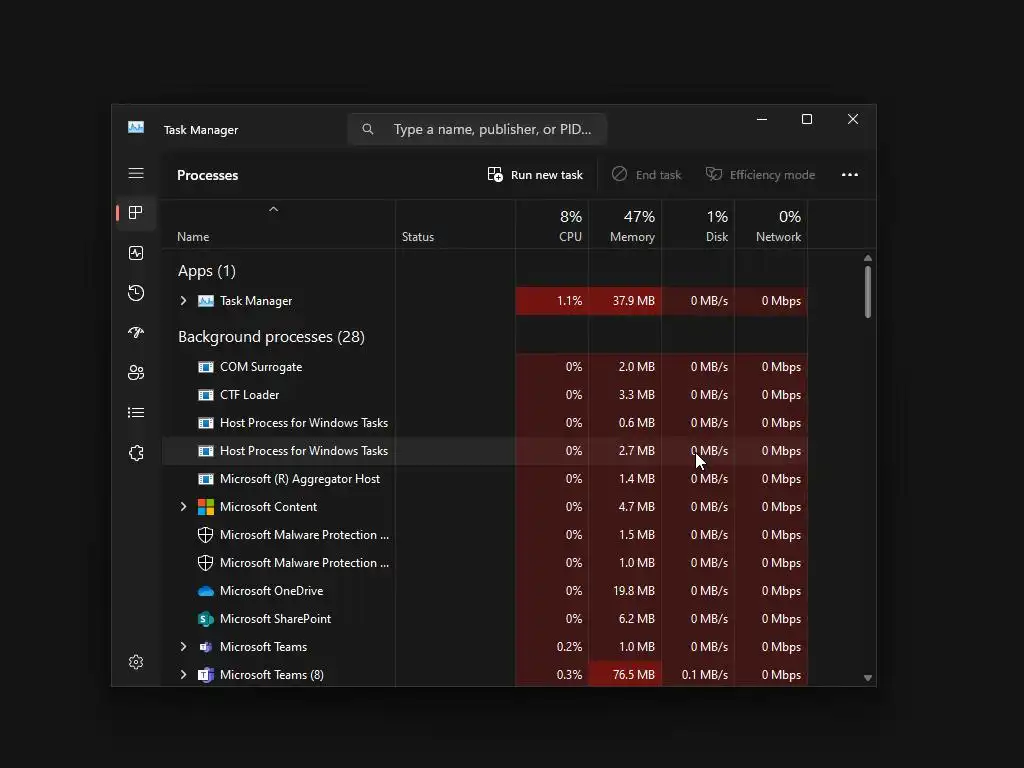Open the Performance sidebar icon
Image resolution: width=1024 pixels, height=768 pixels.
point(136,253)
